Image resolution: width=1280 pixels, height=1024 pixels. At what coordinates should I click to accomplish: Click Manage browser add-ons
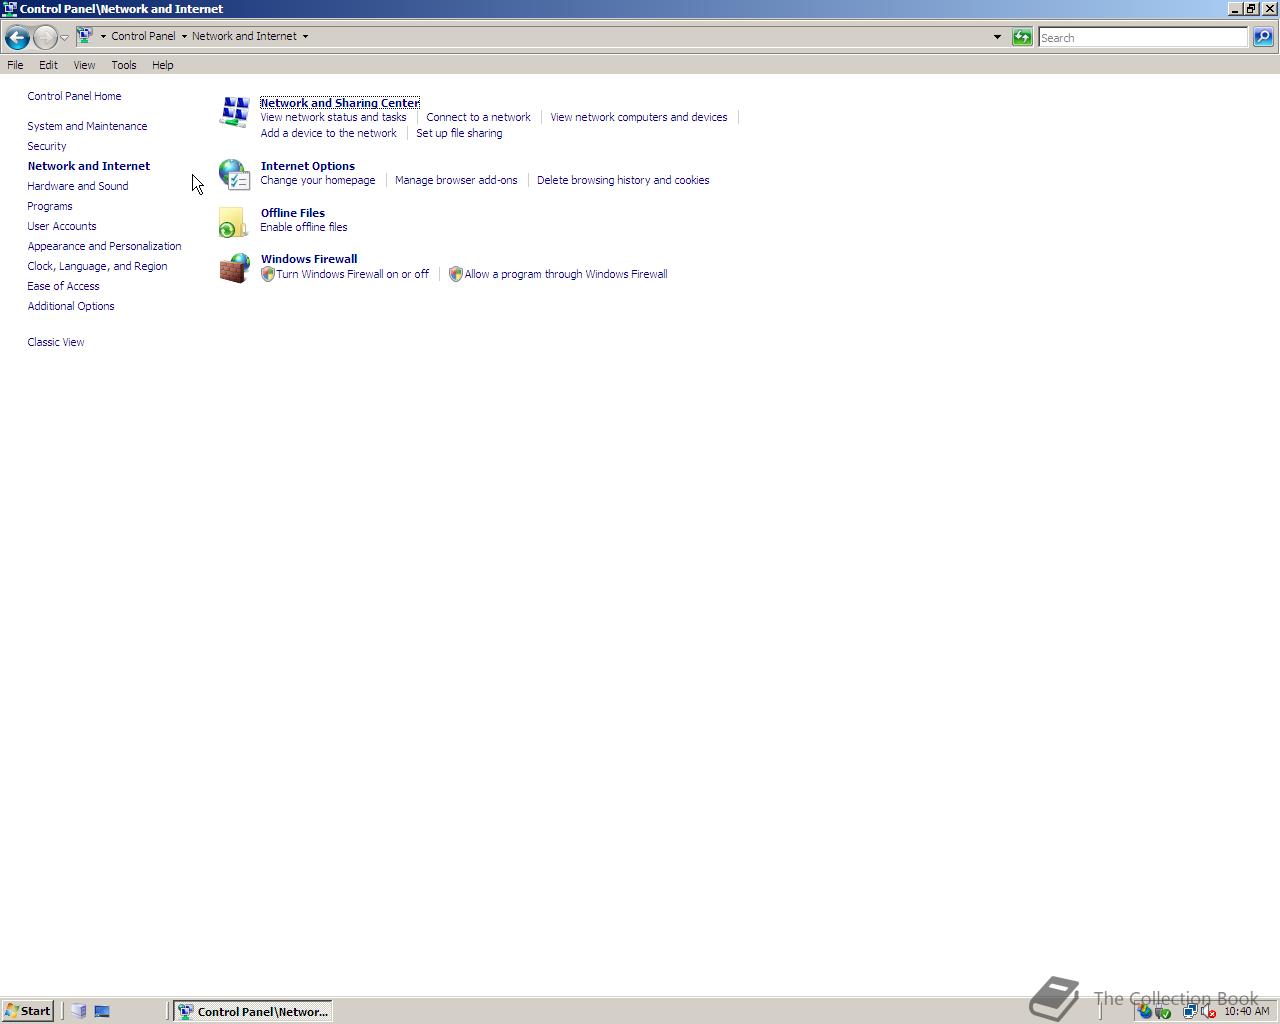click(456, 180)
